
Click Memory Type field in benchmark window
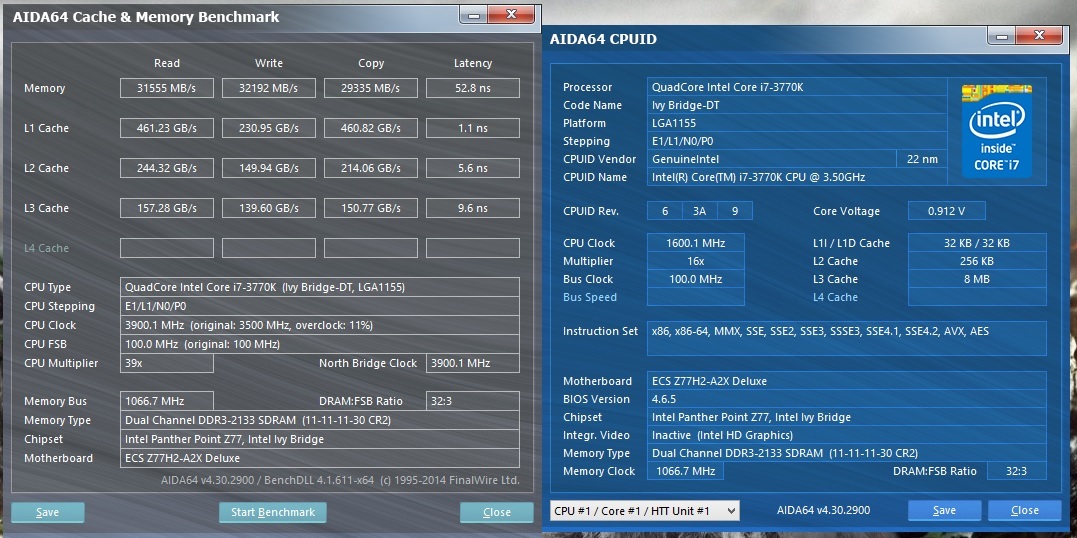[319, 420]
